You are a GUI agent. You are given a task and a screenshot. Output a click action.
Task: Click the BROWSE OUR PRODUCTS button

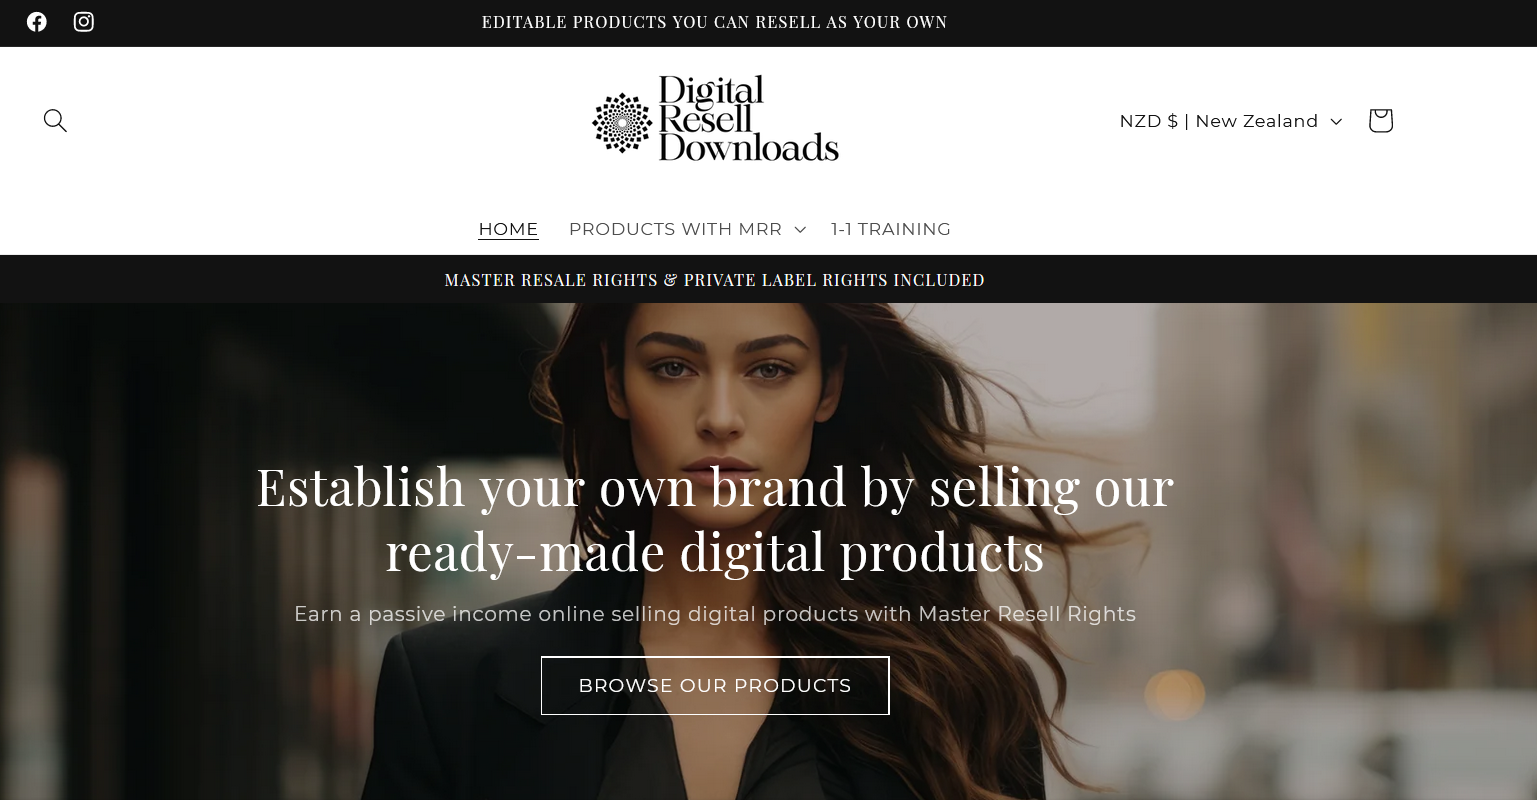[x=715, y=686]
